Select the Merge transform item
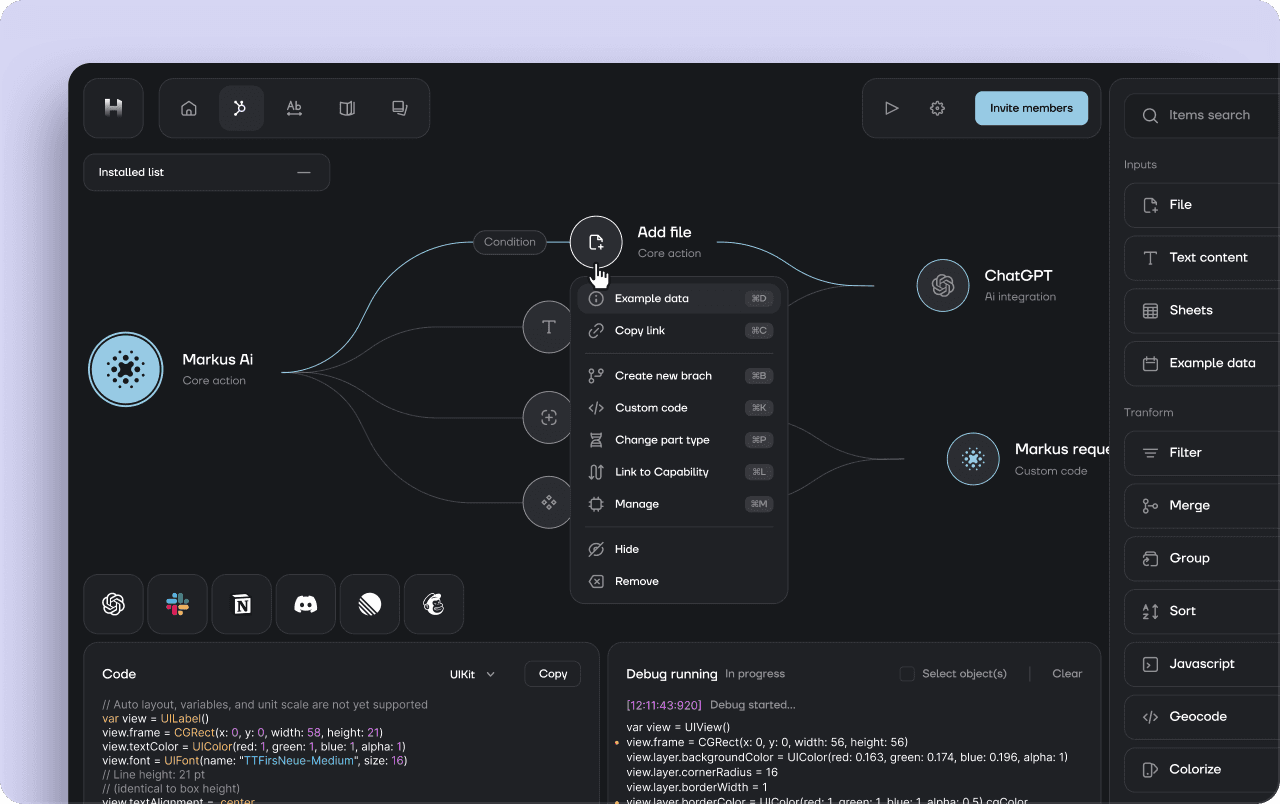Image resolution: width=1280 pixels, height=804 pixels. point(1202,506)
